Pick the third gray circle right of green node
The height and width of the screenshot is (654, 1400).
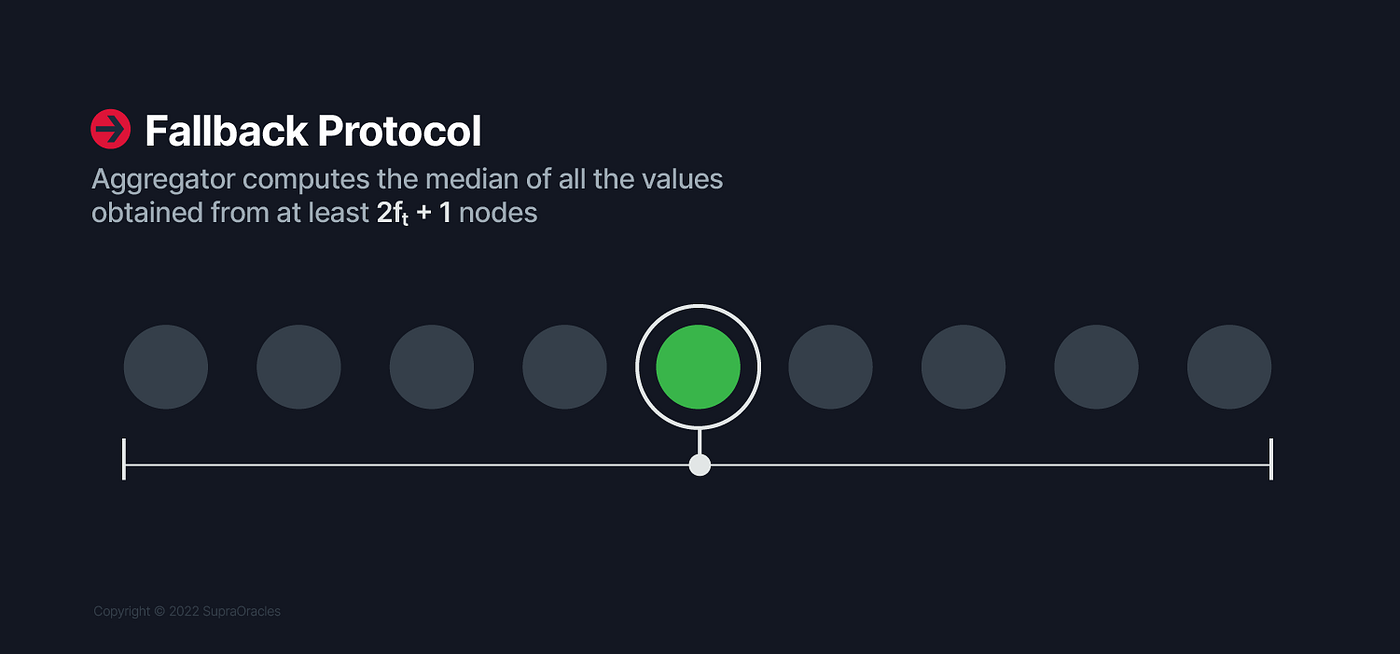[x=1097, y=367]
